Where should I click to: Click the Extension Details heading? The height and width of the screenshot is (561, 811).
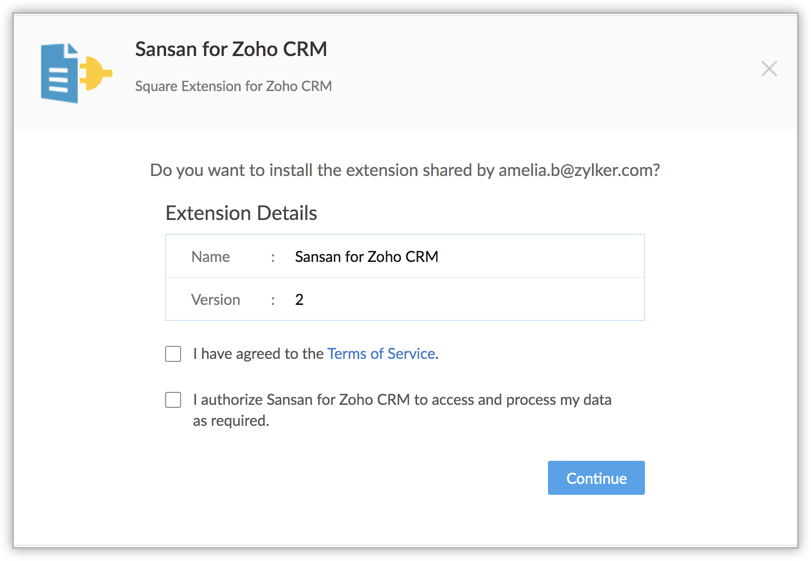click(x=241, y=213)
